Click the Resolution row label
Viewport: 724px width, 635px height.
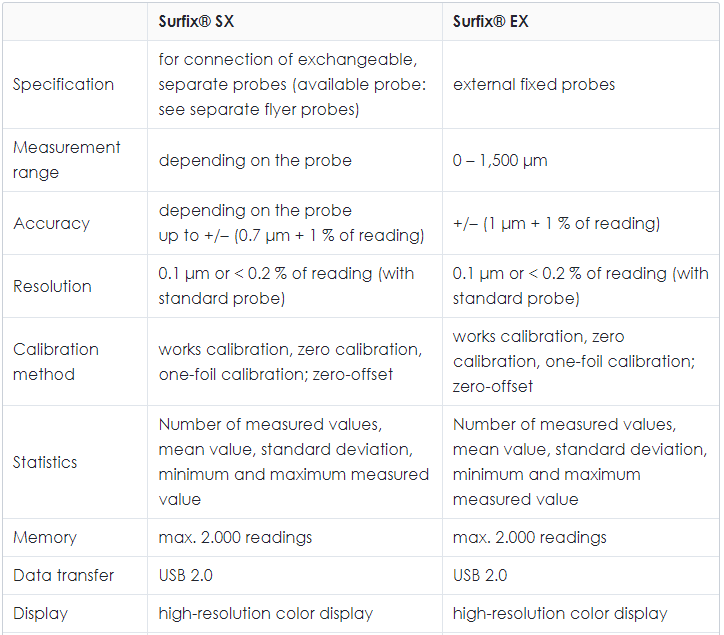coord(52,286)
